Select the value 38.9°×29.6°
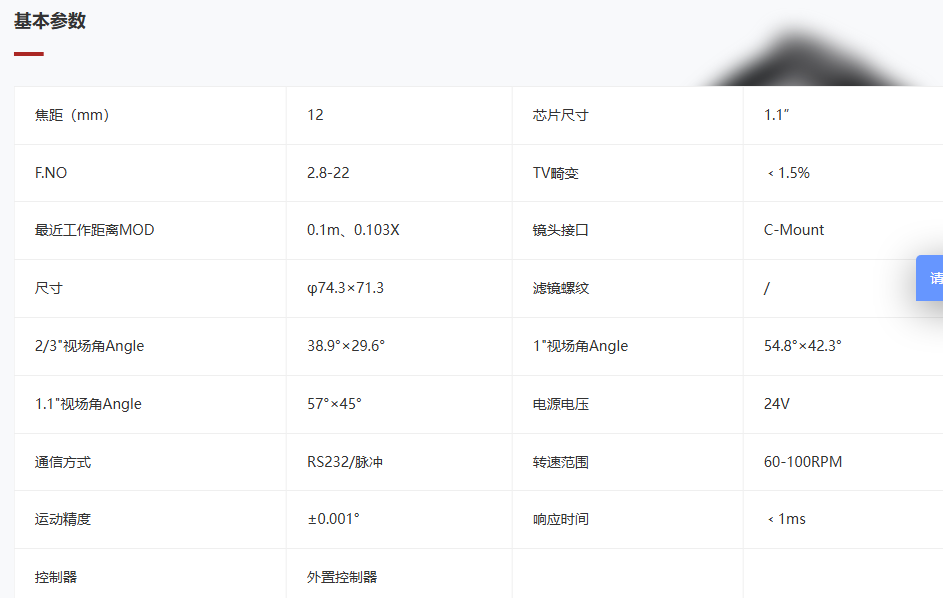The width and height of the screenshot is (943, 598). coord(346,346)
